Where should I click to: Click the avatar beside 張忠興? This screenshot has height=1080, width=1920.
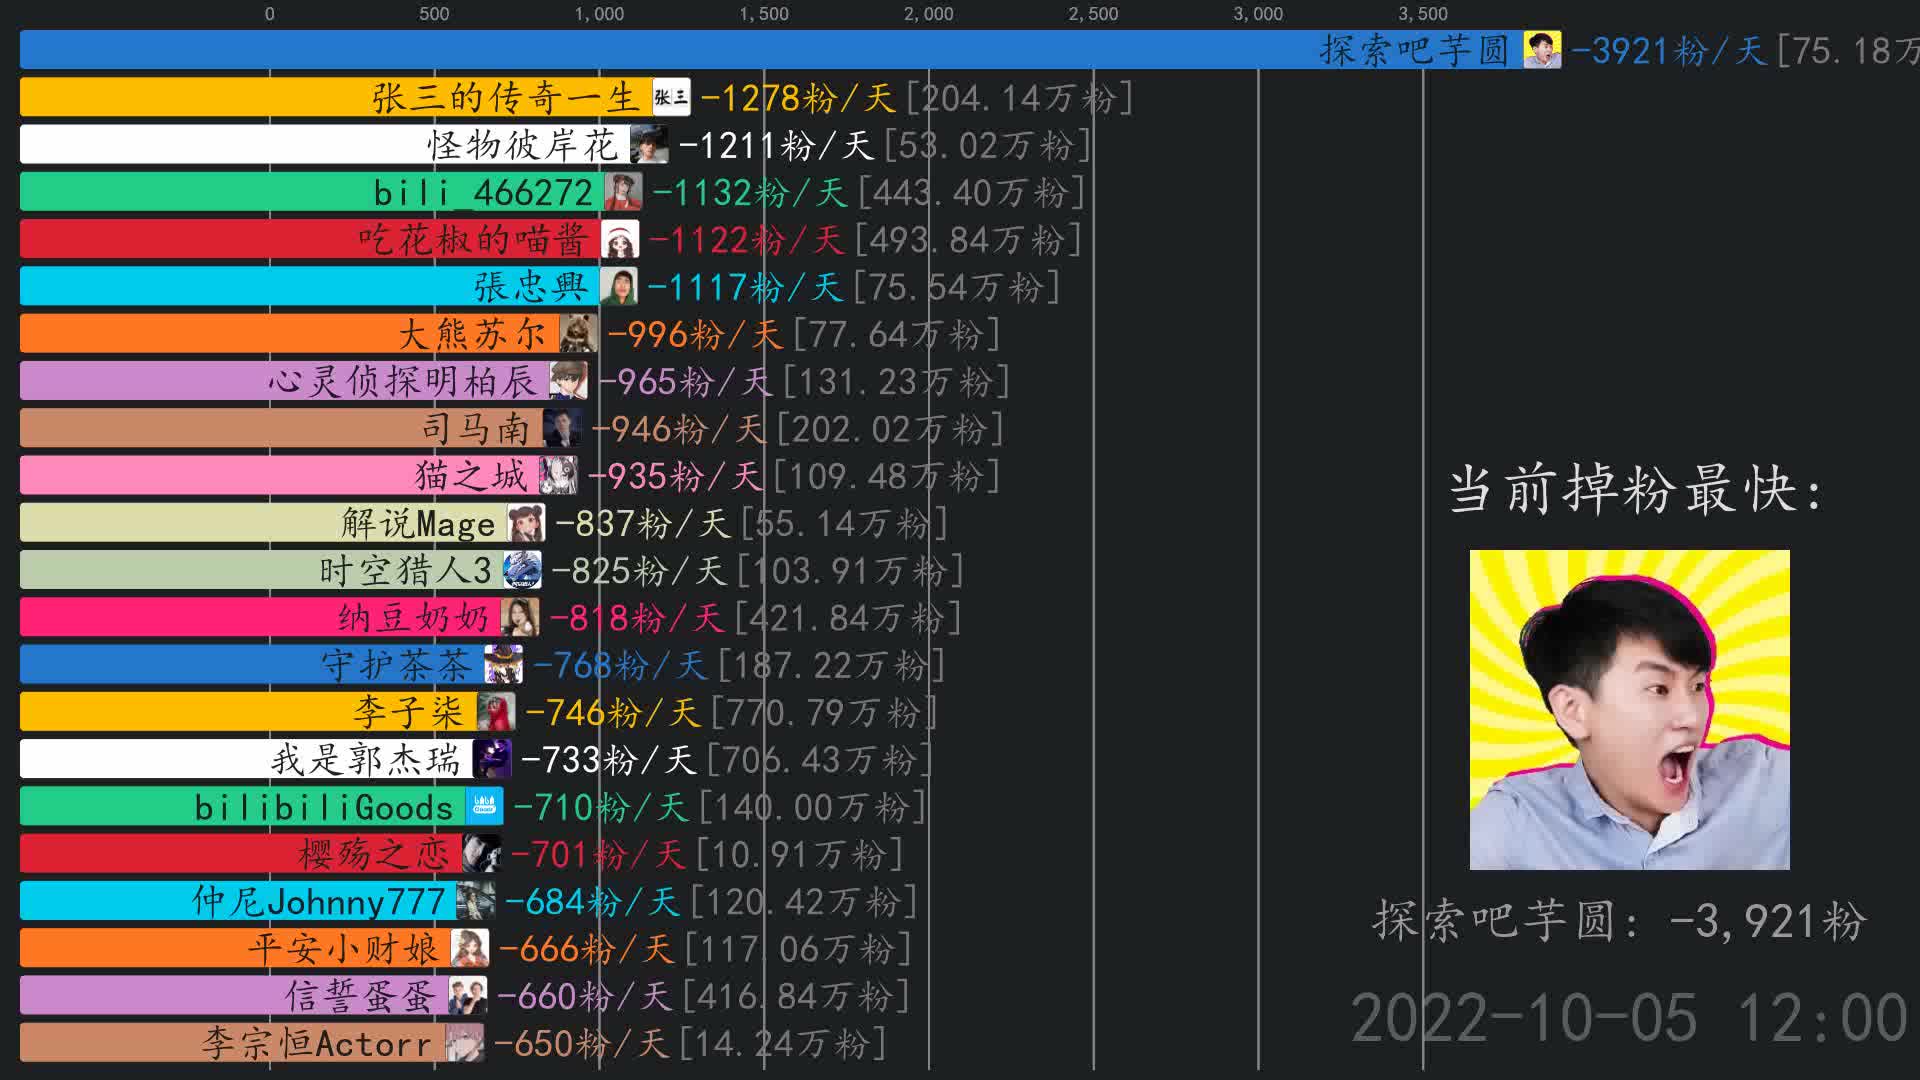click(618, 287)
